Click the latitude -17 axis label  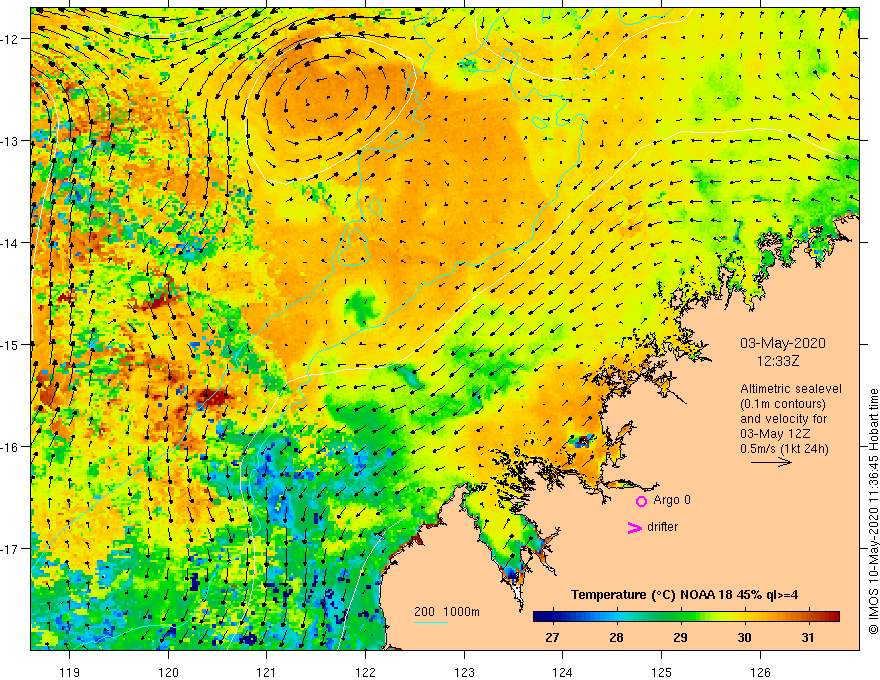[x=11, y=549]
